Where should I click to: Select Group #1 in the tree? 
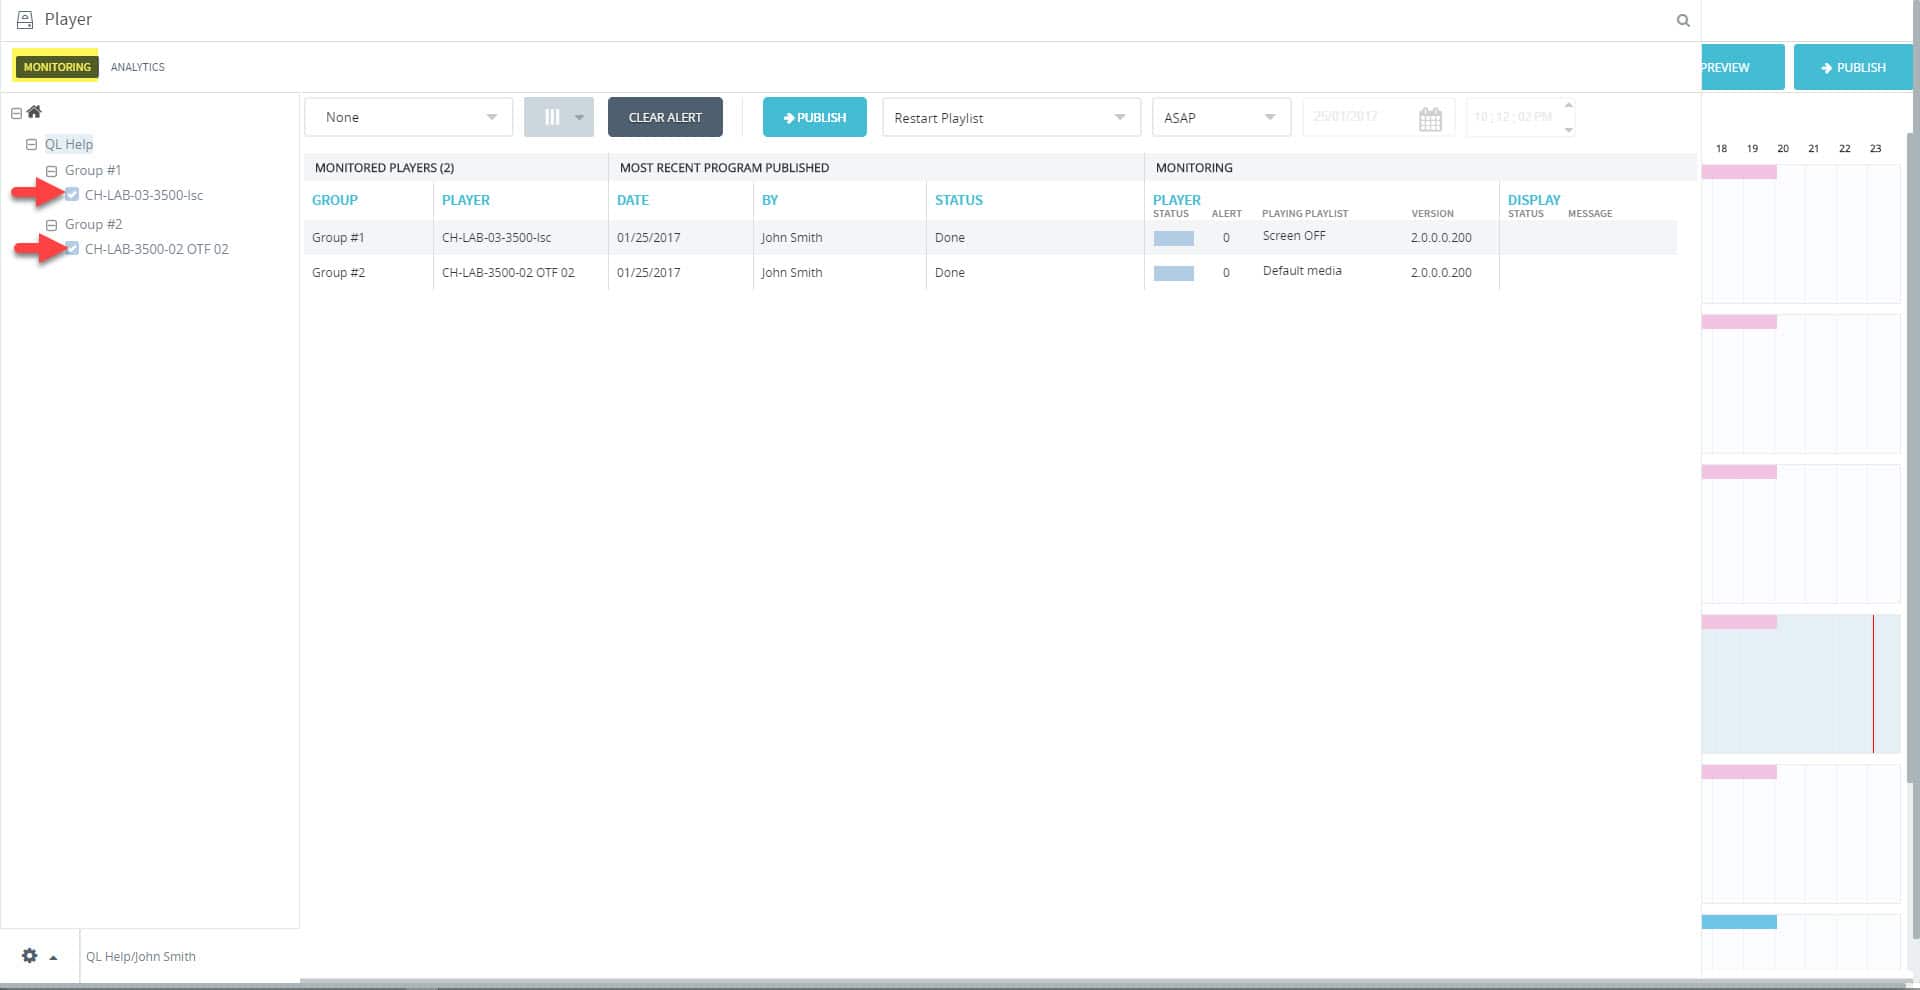(93, 170)
